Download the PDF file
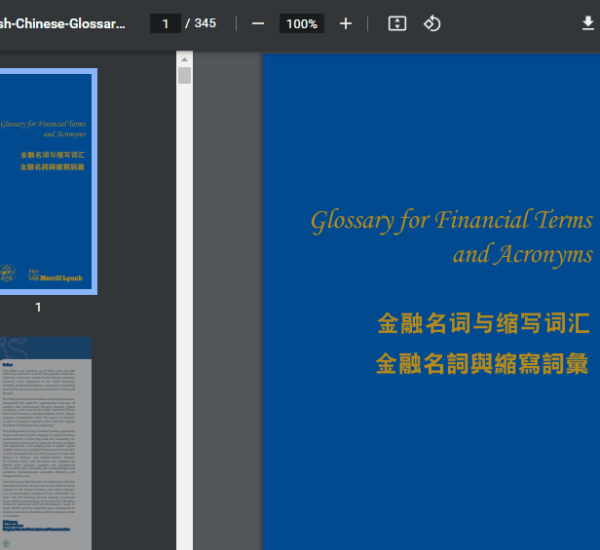Image resolution: width=600 pixels, height=550 pixels. click(588, 23)
